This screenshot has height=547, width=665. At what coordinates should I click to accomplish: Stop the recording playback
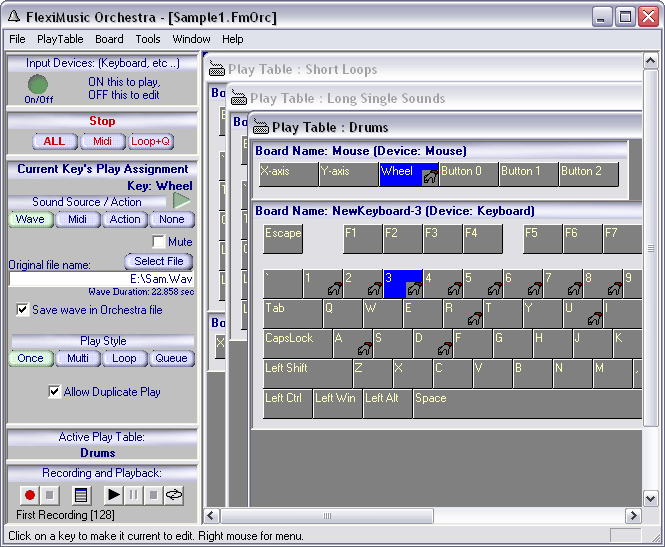[x=154, y=495]
